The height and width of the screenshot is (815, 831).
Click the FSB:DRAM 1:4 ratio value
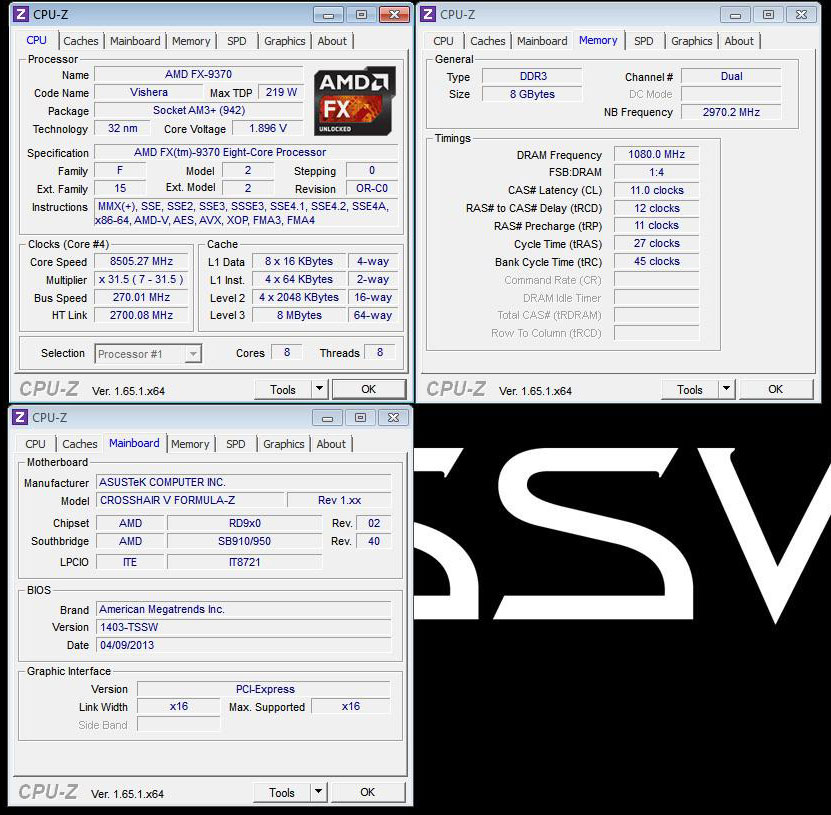click(x=656, y=172)
